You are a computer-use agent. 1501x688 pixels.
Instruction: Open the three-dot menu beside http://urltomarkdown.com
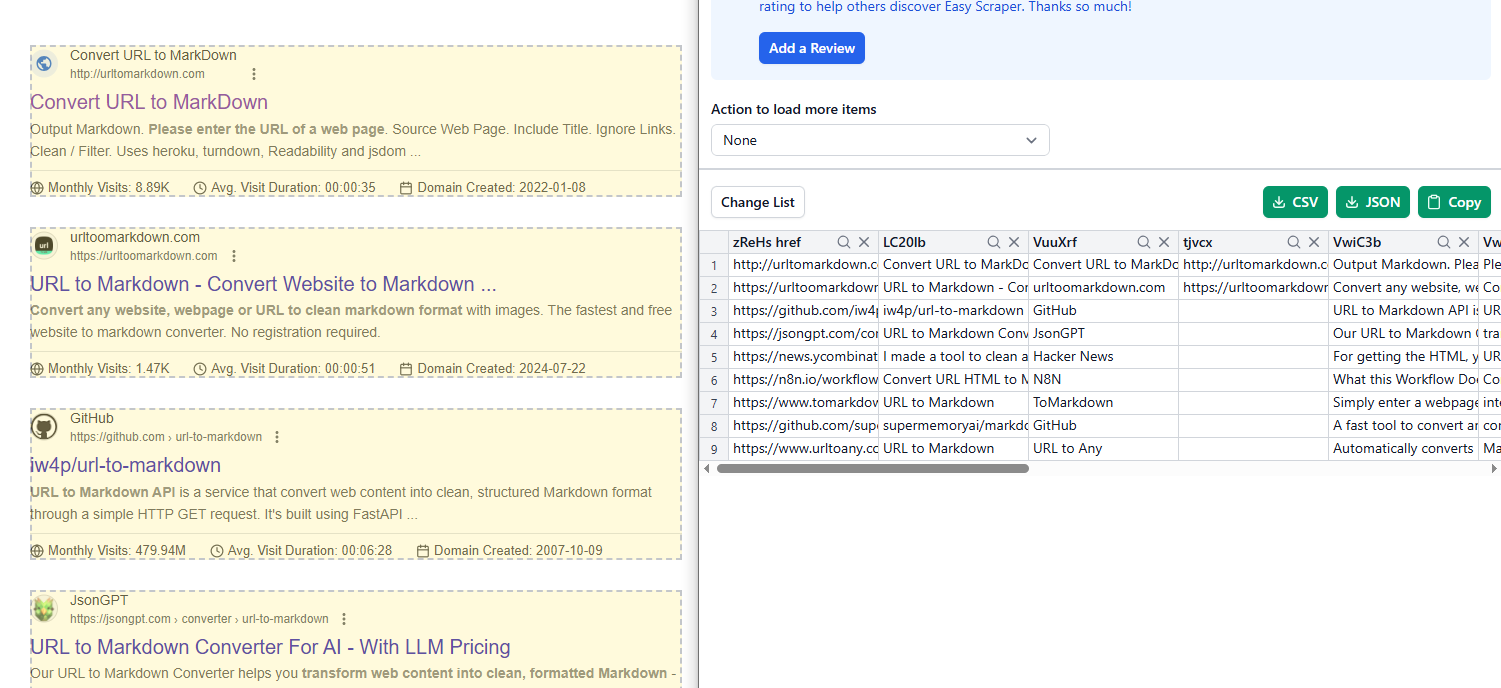(254, 74)
